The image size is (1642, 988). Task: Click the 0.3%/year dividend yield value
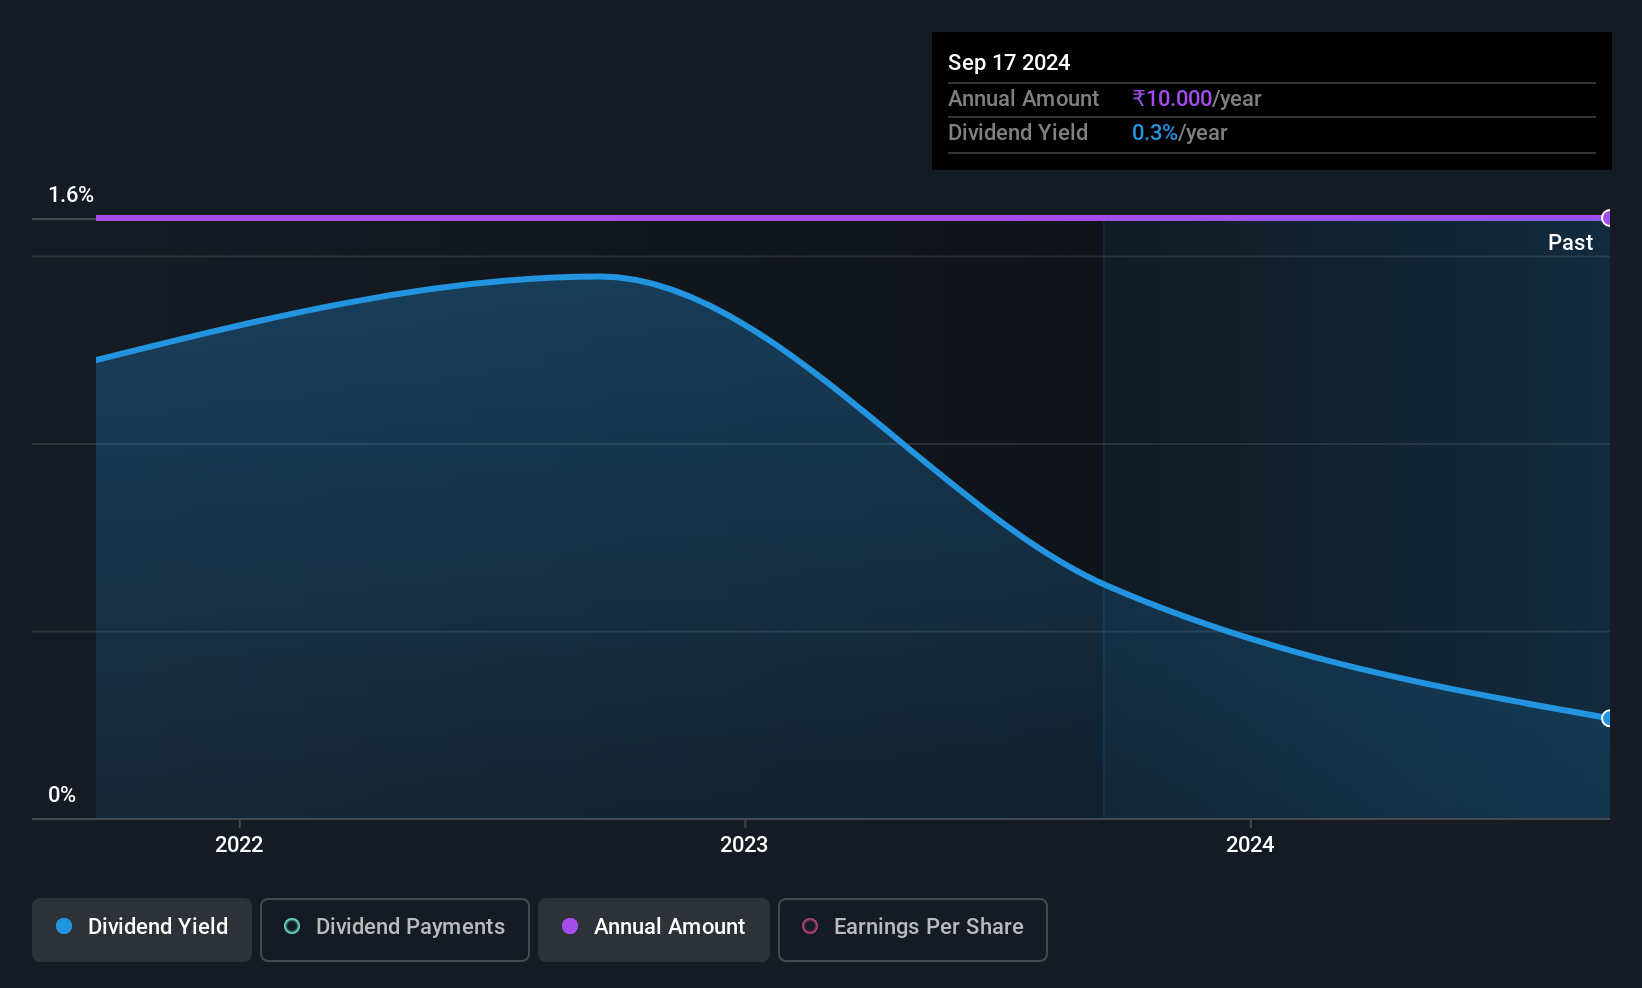(1180, 132)
